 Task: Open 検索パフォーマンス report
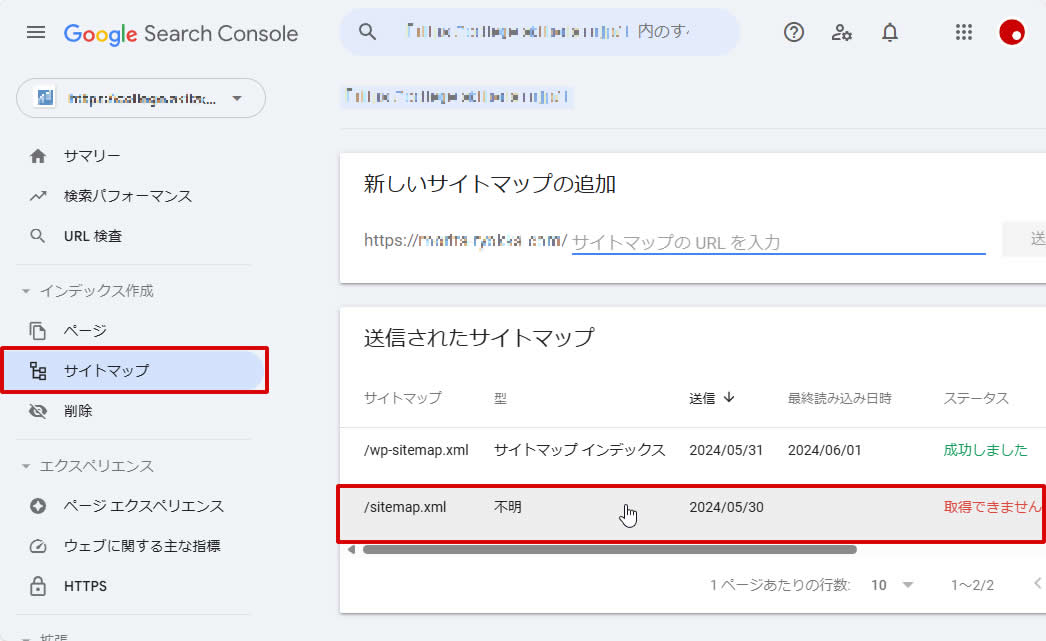click(127, 196)
